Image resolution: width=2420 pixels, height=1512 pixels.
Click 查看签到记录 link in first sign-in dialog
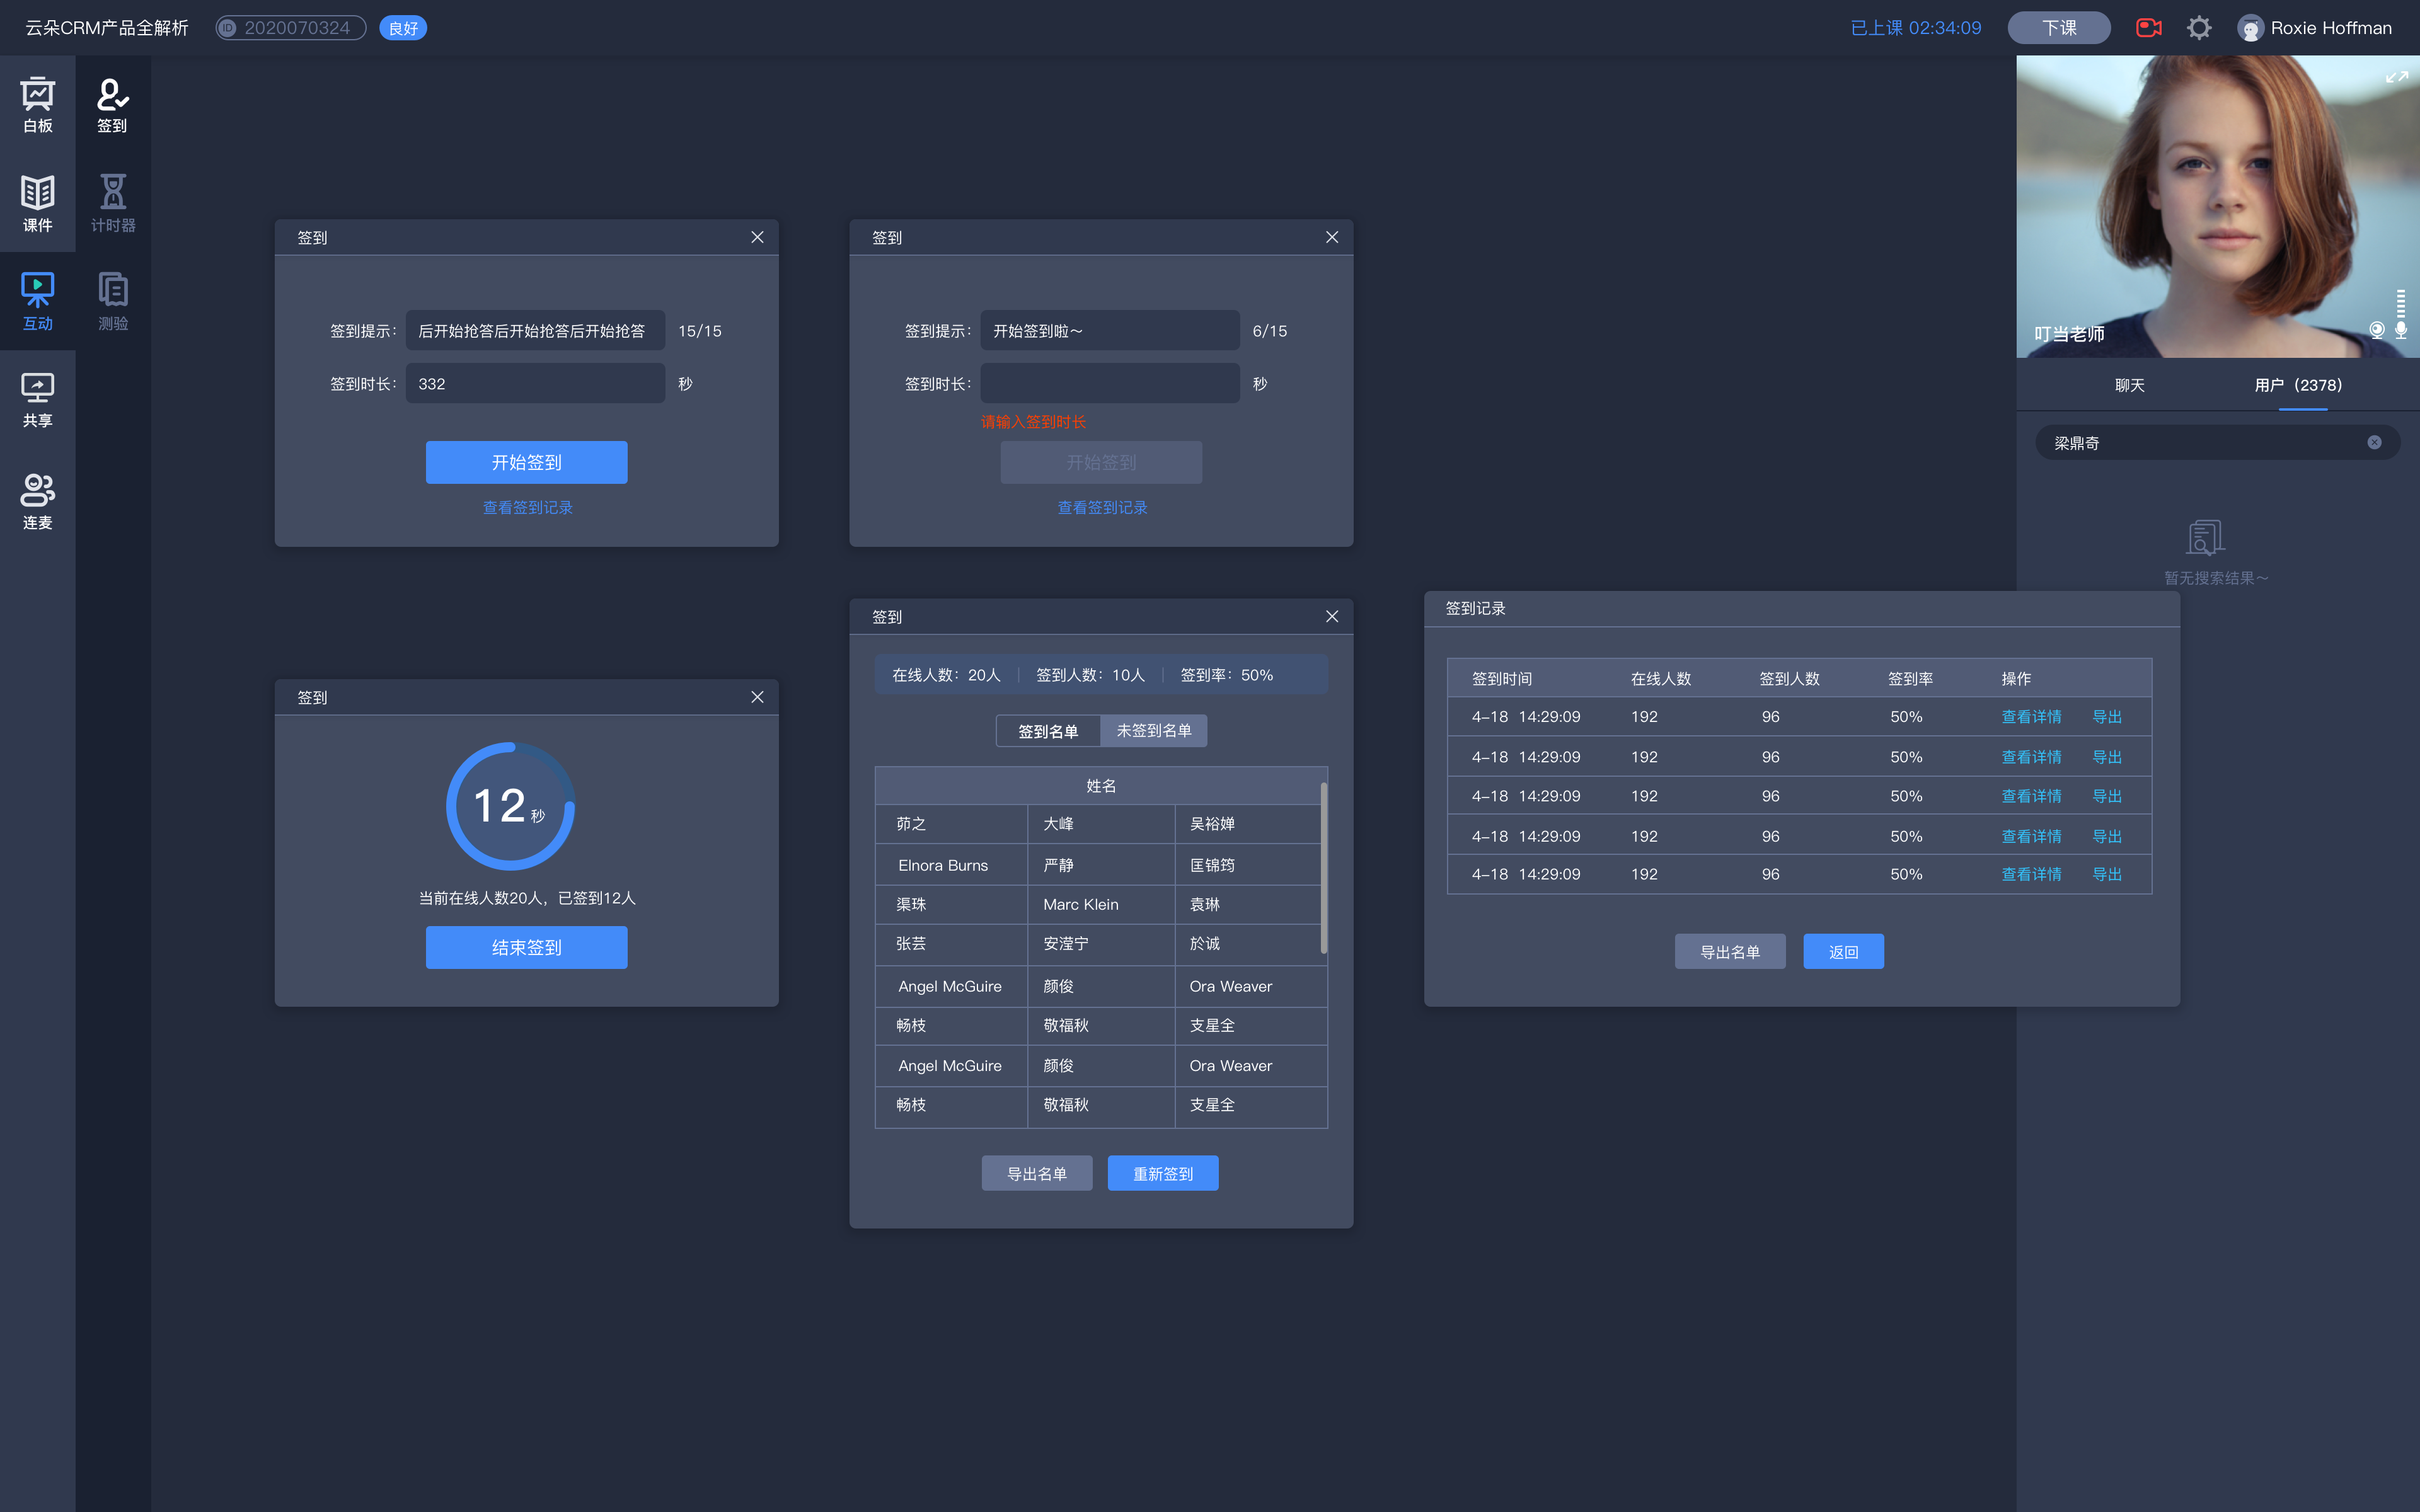click(528, 507)
